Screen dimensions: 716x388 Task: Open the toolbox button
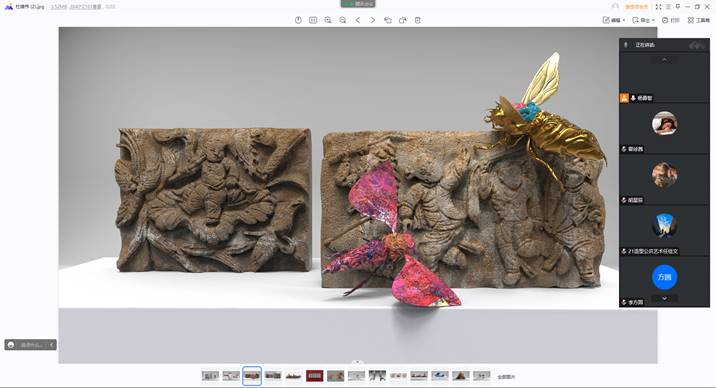pyautogui.click(x=699, y=20)
